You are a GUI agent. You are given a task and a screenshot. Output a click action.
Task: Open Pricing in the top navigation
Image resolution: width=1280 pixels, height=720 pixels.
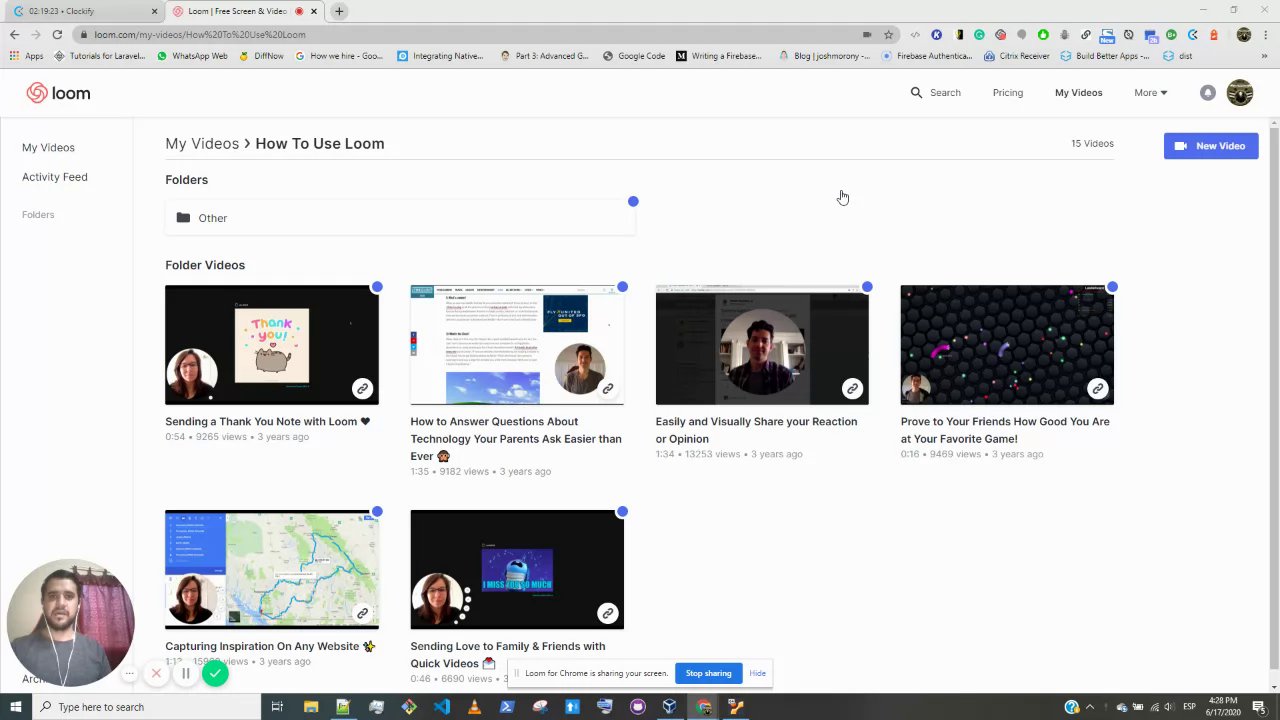point(1007,93)
